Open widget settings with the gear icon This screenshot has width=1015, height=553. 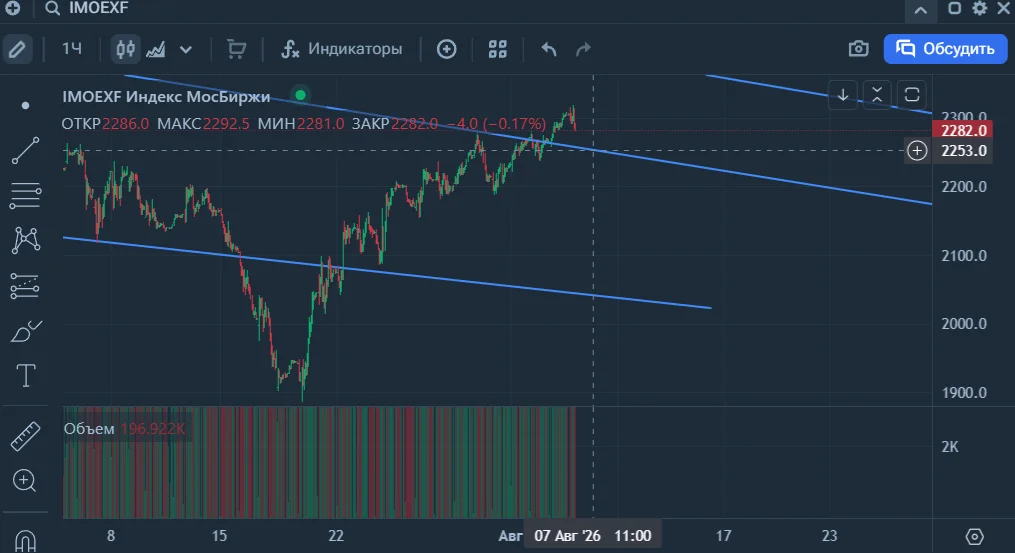(979, 8)
